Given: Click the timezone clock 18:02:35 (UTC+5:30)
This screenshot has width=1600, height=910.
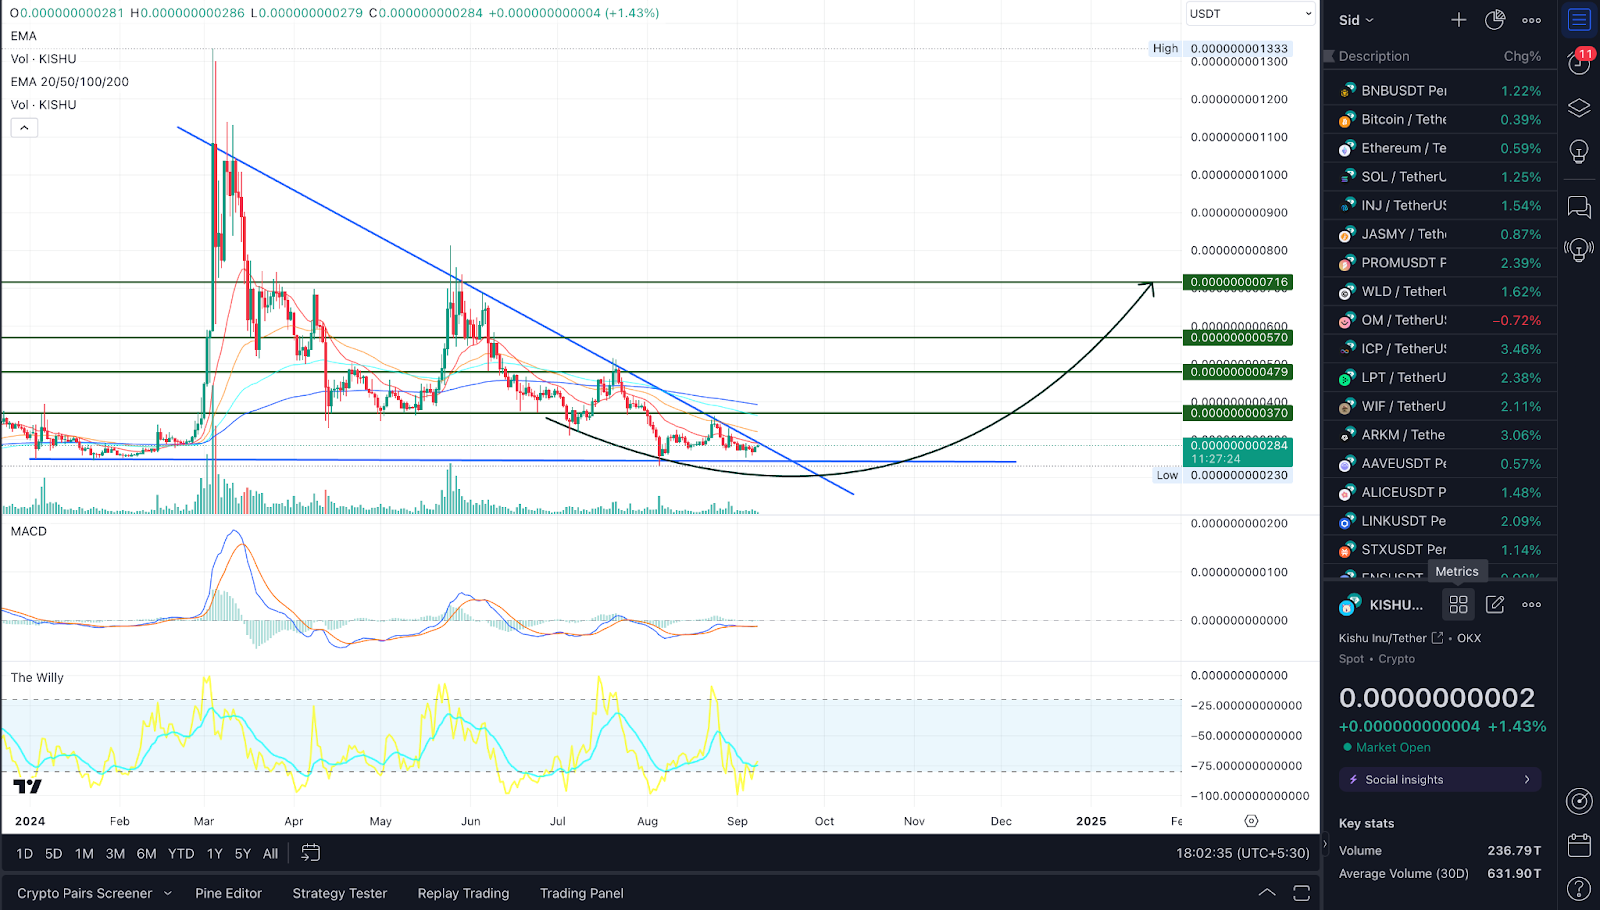Looking at the screenshot, I should click(1242, 853).
